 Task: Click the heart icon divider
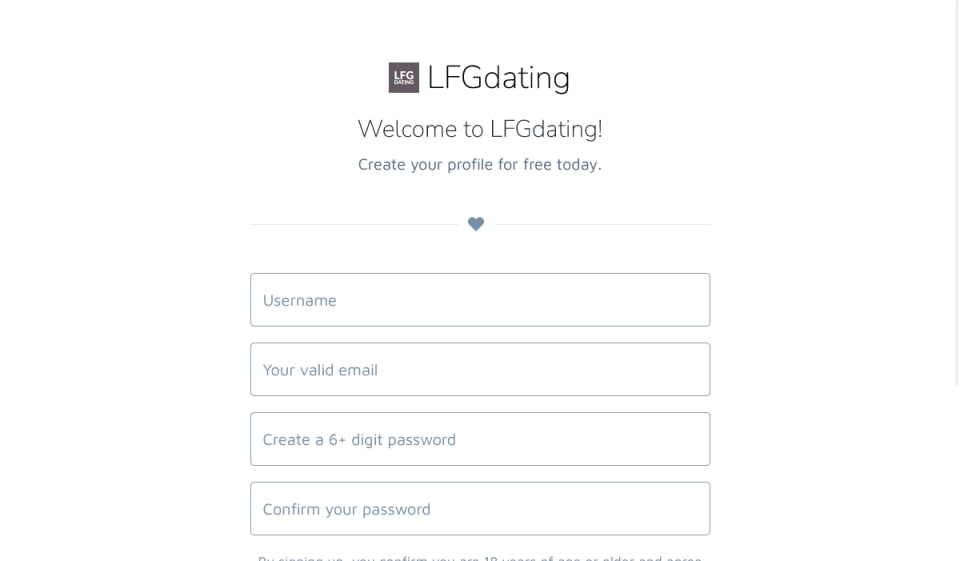tap(476, 224)
